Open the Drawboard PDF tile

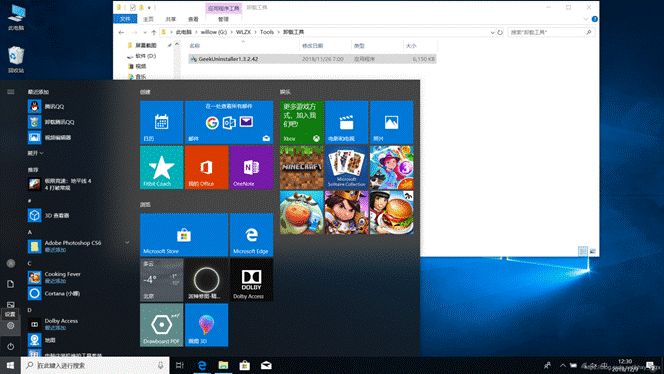(161, 325)
